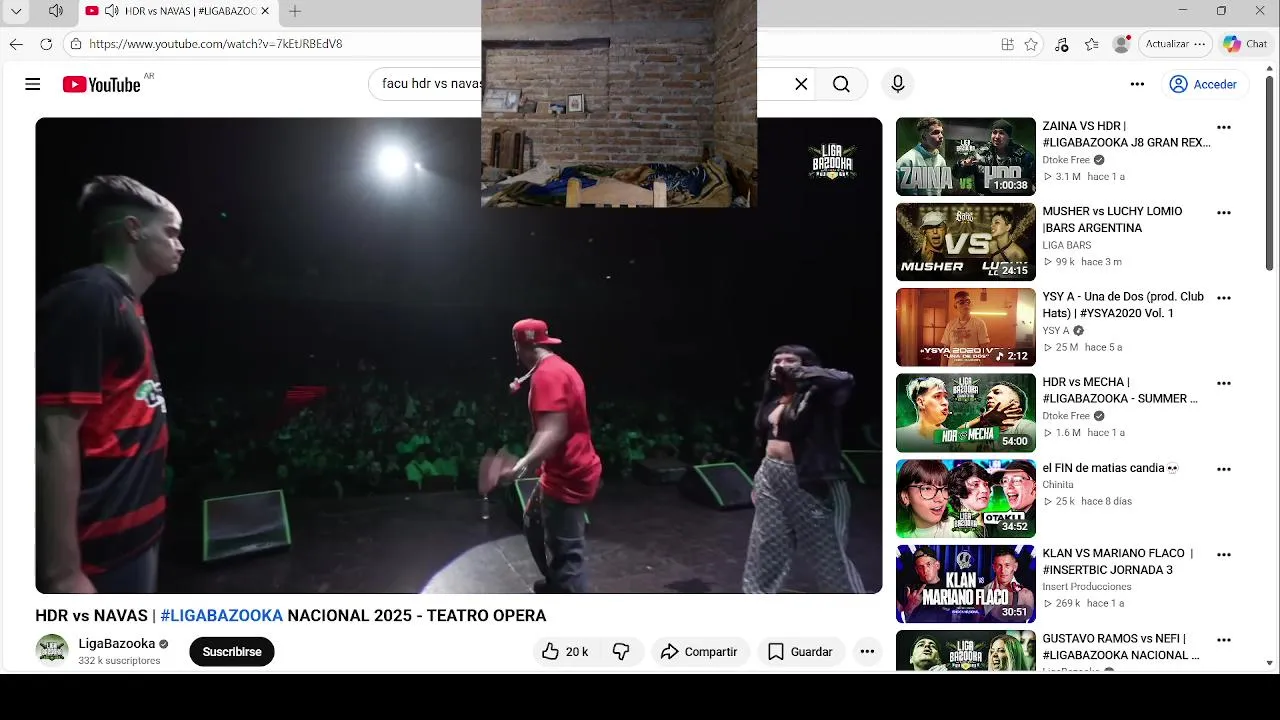Open the LigaBazooka channel name
The image size is (1280, 720).
117,644
